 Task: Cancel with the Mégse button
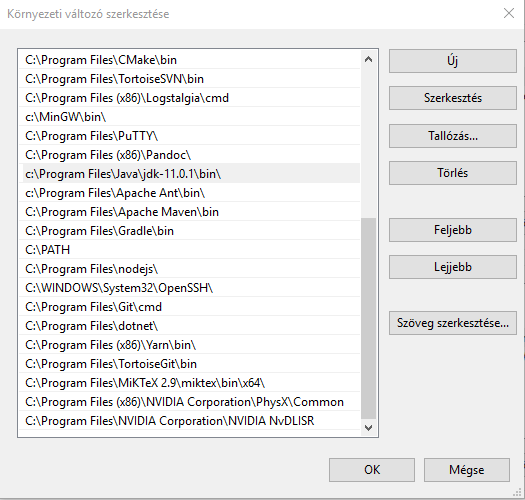pyautogui.click(x=467, y=470)
